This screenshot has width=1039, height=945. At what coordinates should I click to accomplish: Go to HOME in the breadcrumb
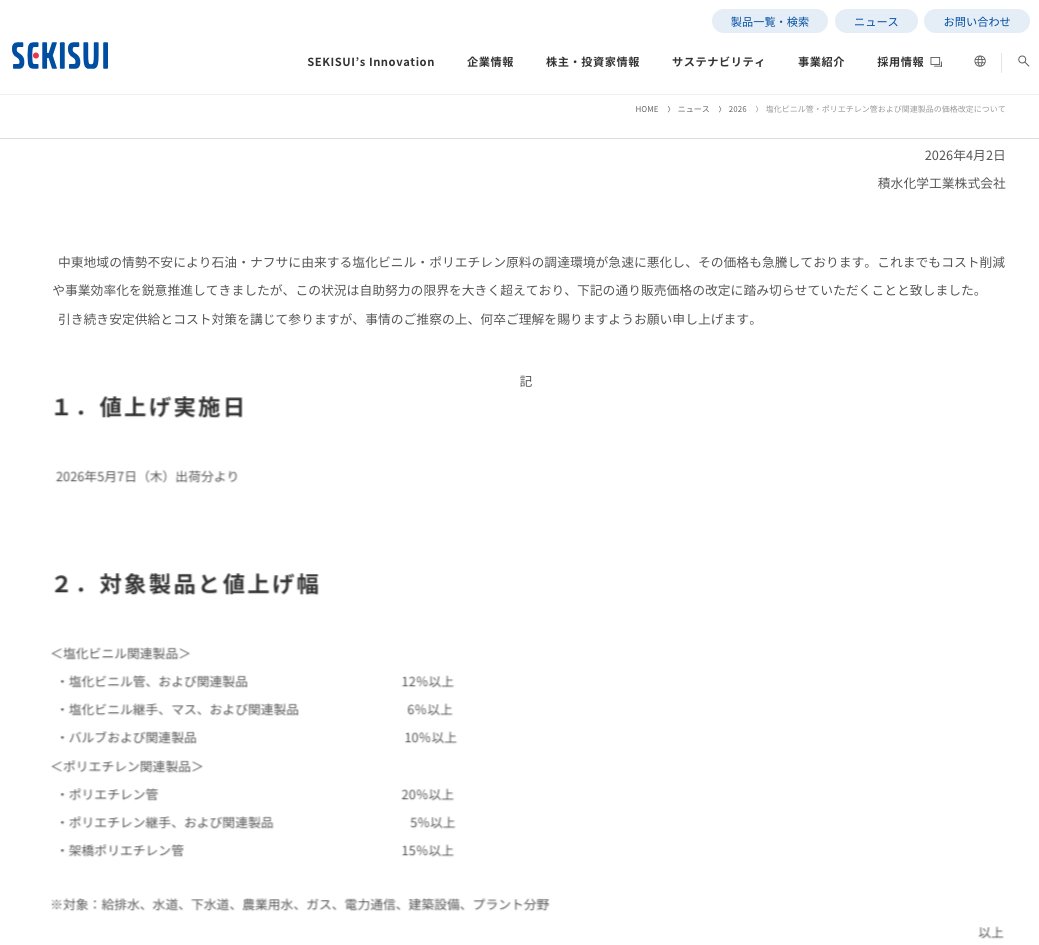[647, 109]
